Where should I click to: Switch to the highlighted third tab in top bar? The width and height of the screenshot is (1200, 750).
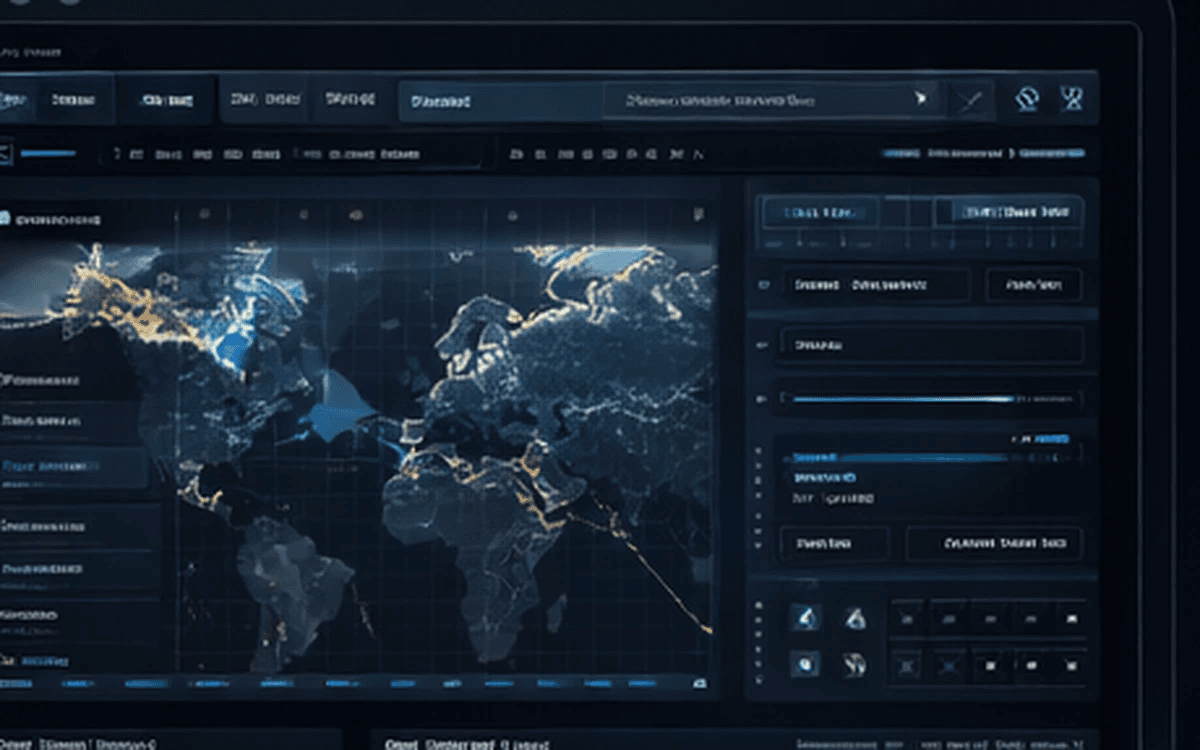click(x=167, y=100)
